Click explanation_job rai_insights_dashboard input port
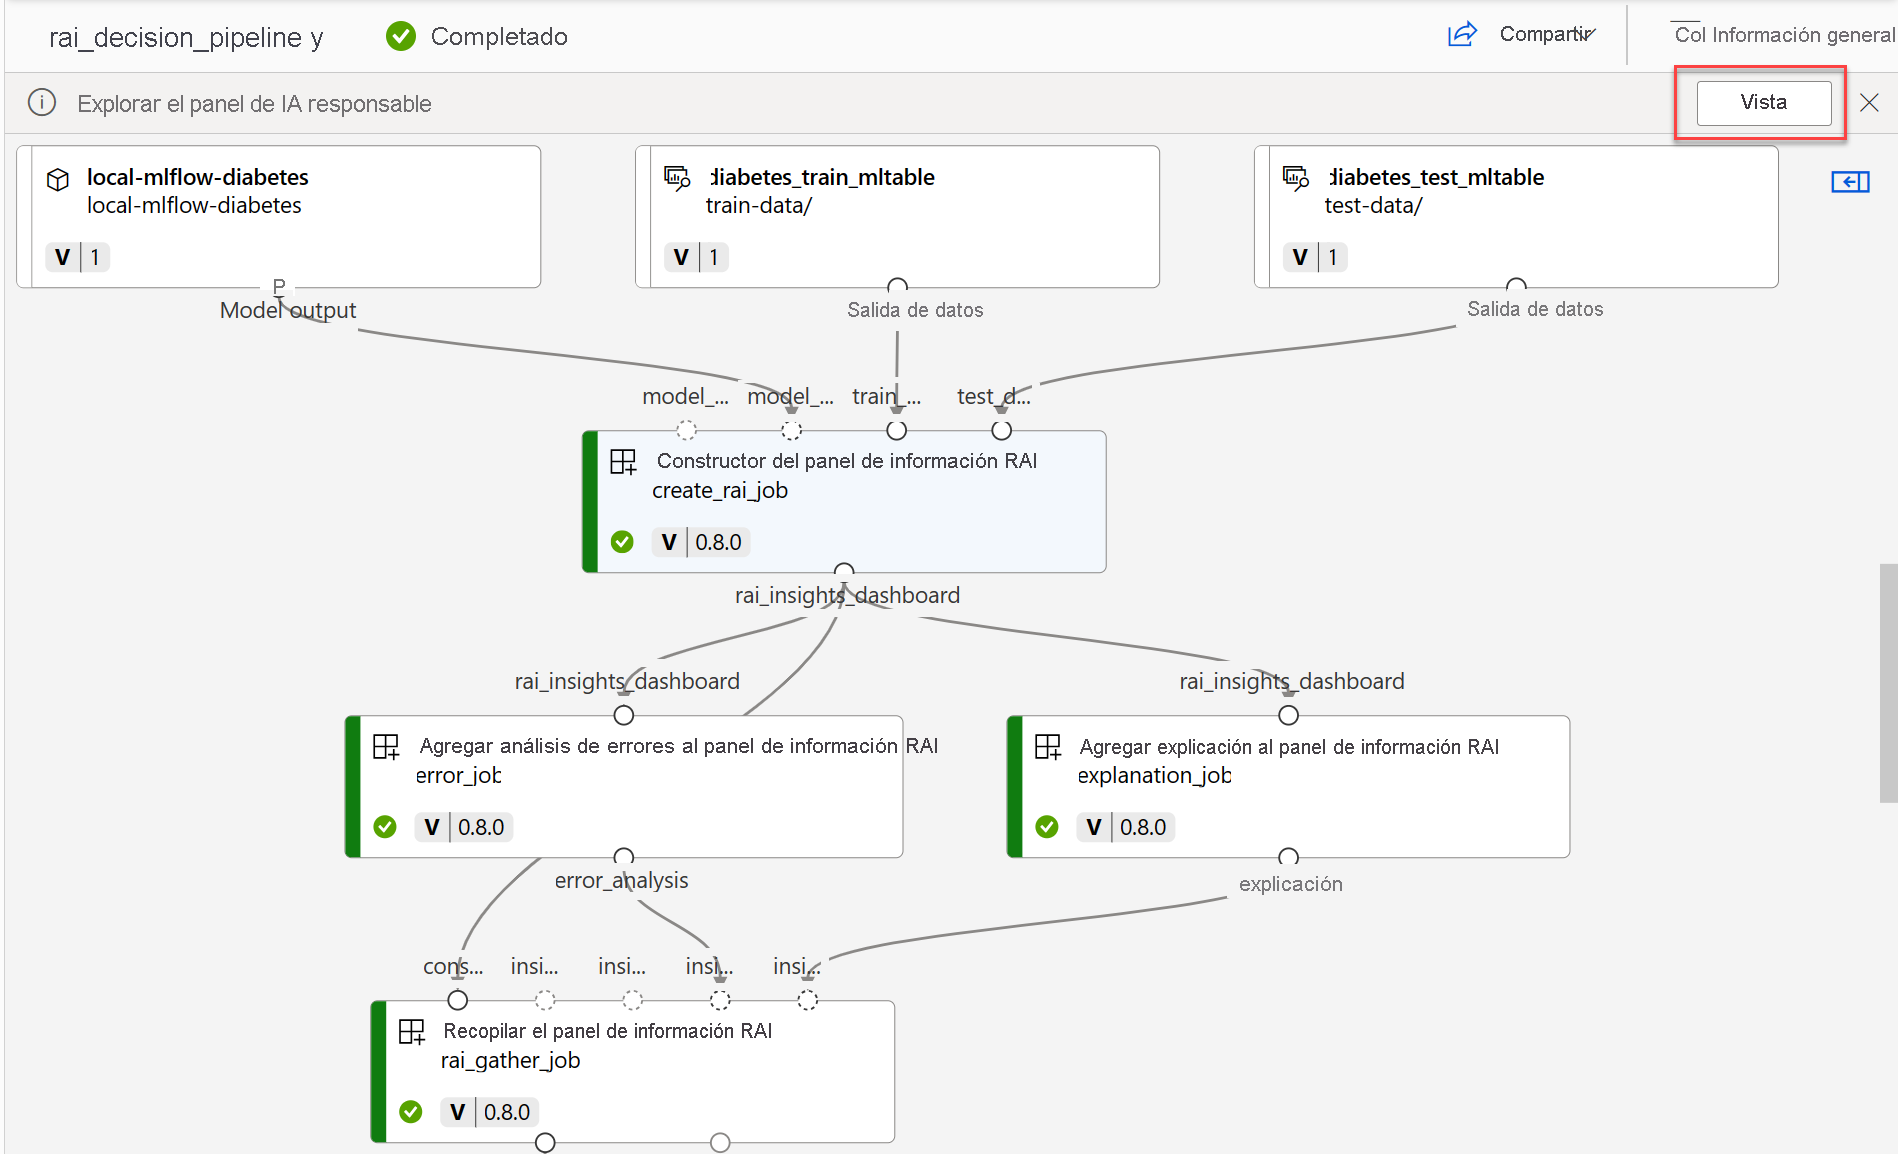 (x=1289, y=715)
